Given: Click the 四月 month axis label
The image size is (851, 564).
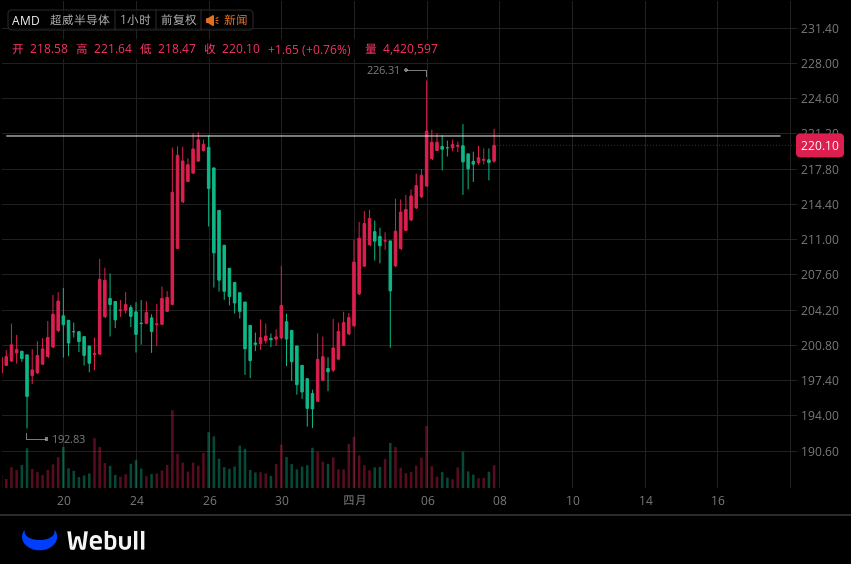Looking at the screenshot, I should tap(354, 500).
